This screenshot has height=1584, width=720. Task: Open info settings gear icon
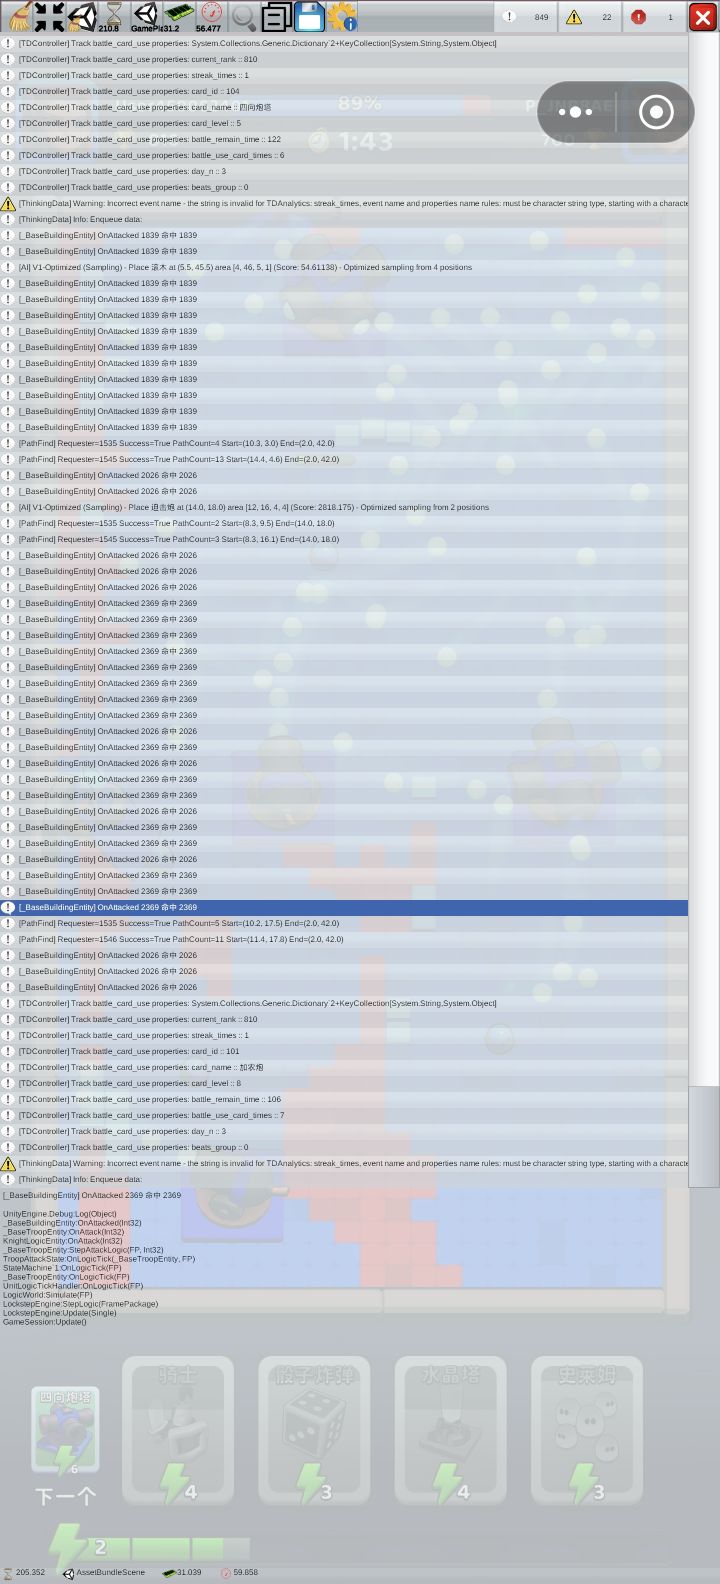[342, 17]
